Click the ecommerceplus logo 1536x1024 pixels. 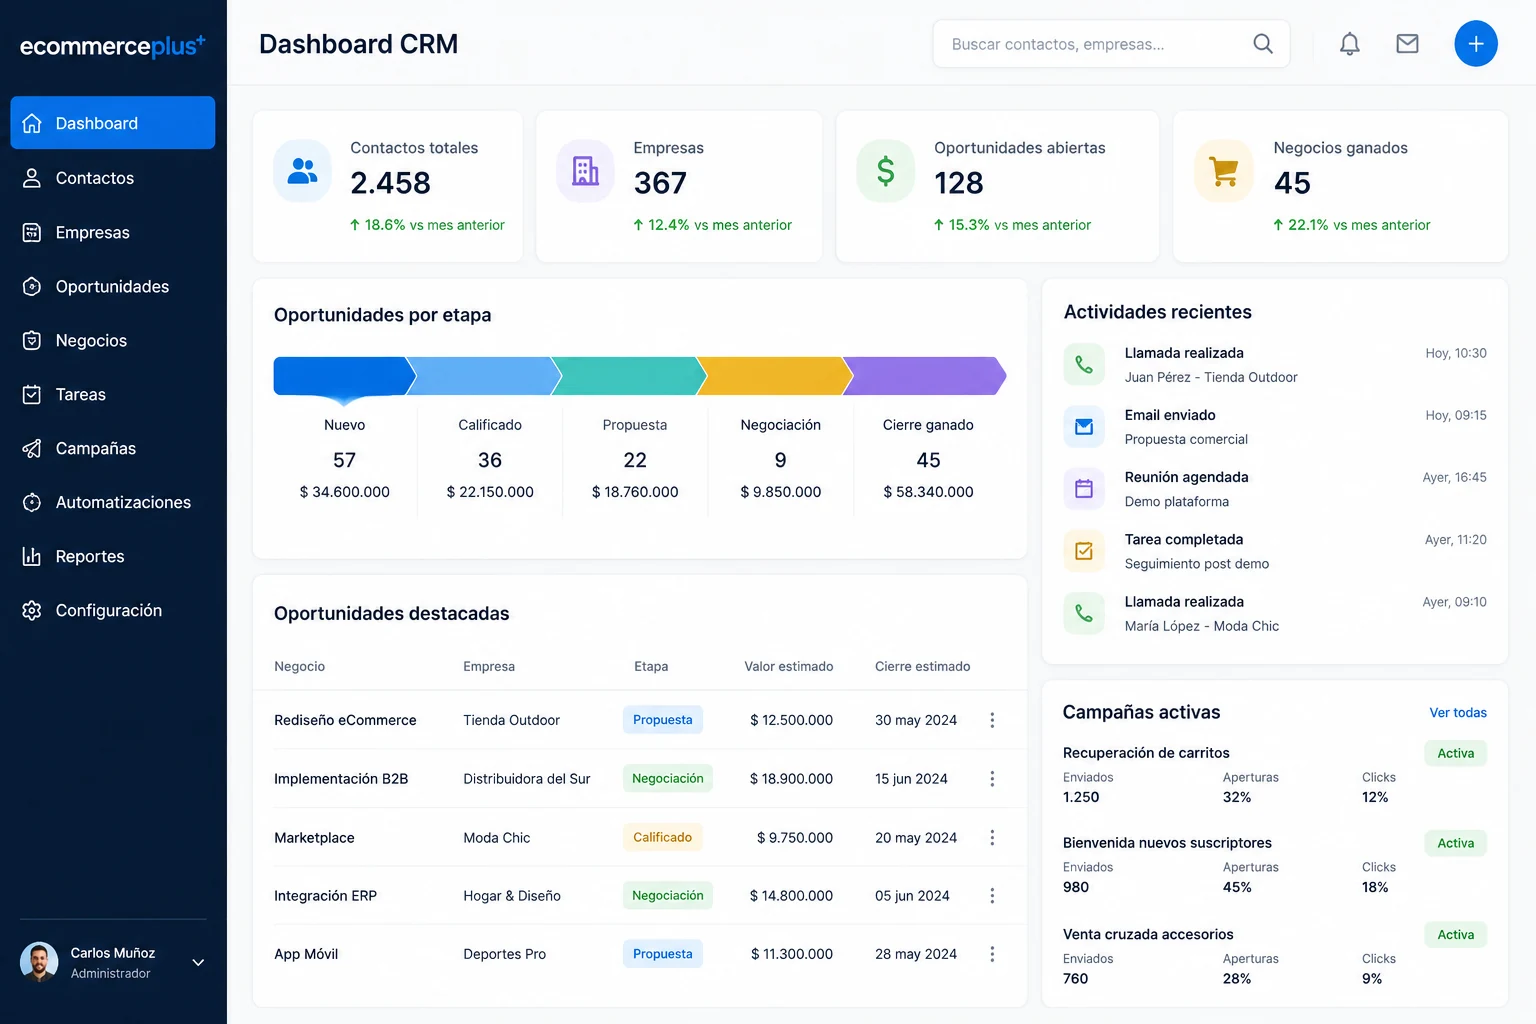click(x=112, y=46)
